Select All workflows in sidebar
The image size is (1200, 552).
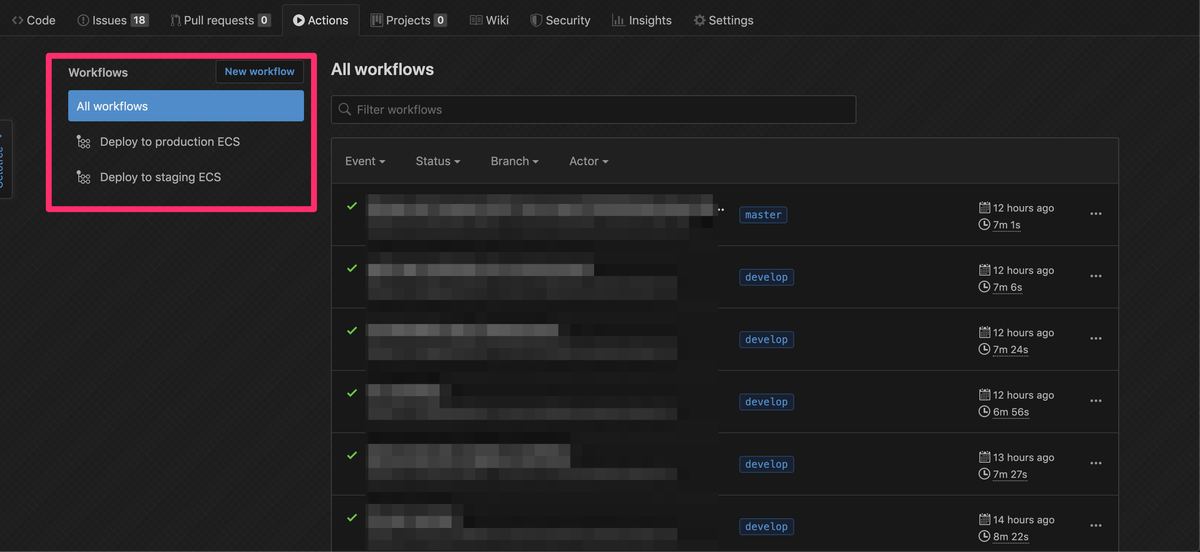click(x=186, y=106)
